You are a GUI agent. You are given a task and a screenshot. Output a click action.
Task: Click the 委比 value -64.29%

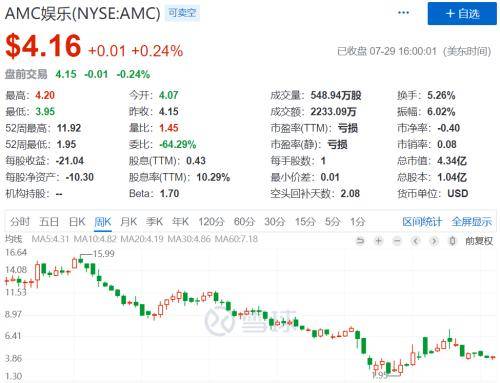pos(177,144)
